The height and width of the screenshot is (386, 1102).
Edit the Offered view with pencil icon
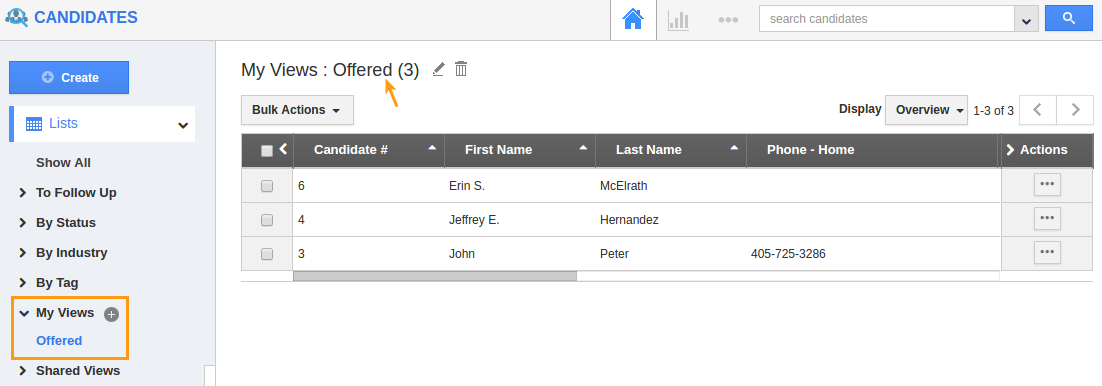439,69
